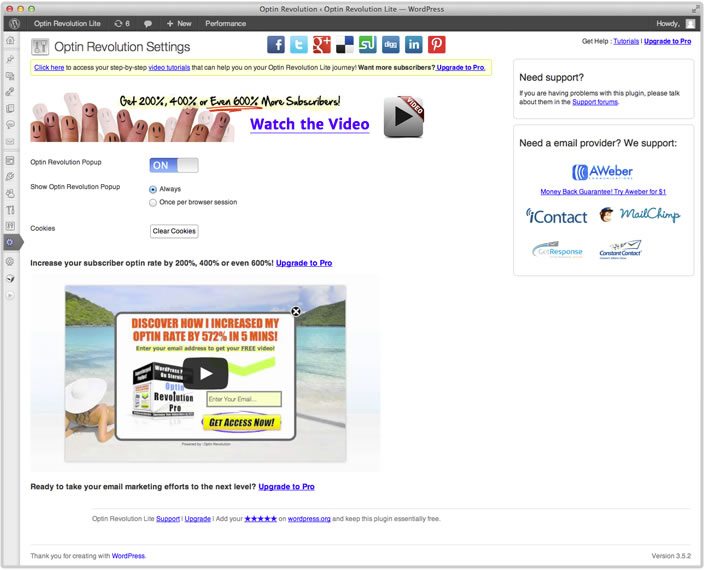
Task: Click the 'Click here' tutorial link
Action: pyautogui.click(x=49, y=67)
